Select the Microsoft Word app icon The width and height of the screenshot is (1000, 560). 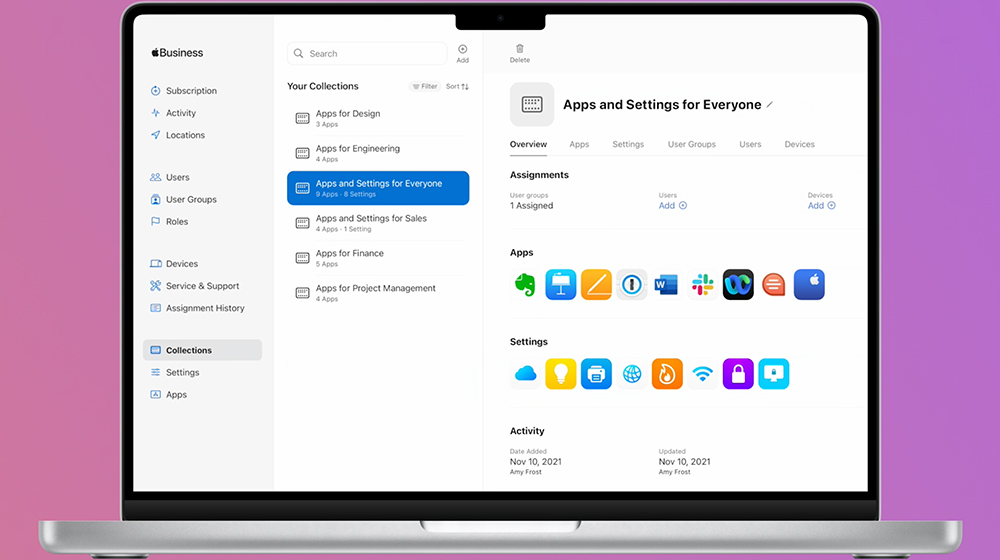667,284
